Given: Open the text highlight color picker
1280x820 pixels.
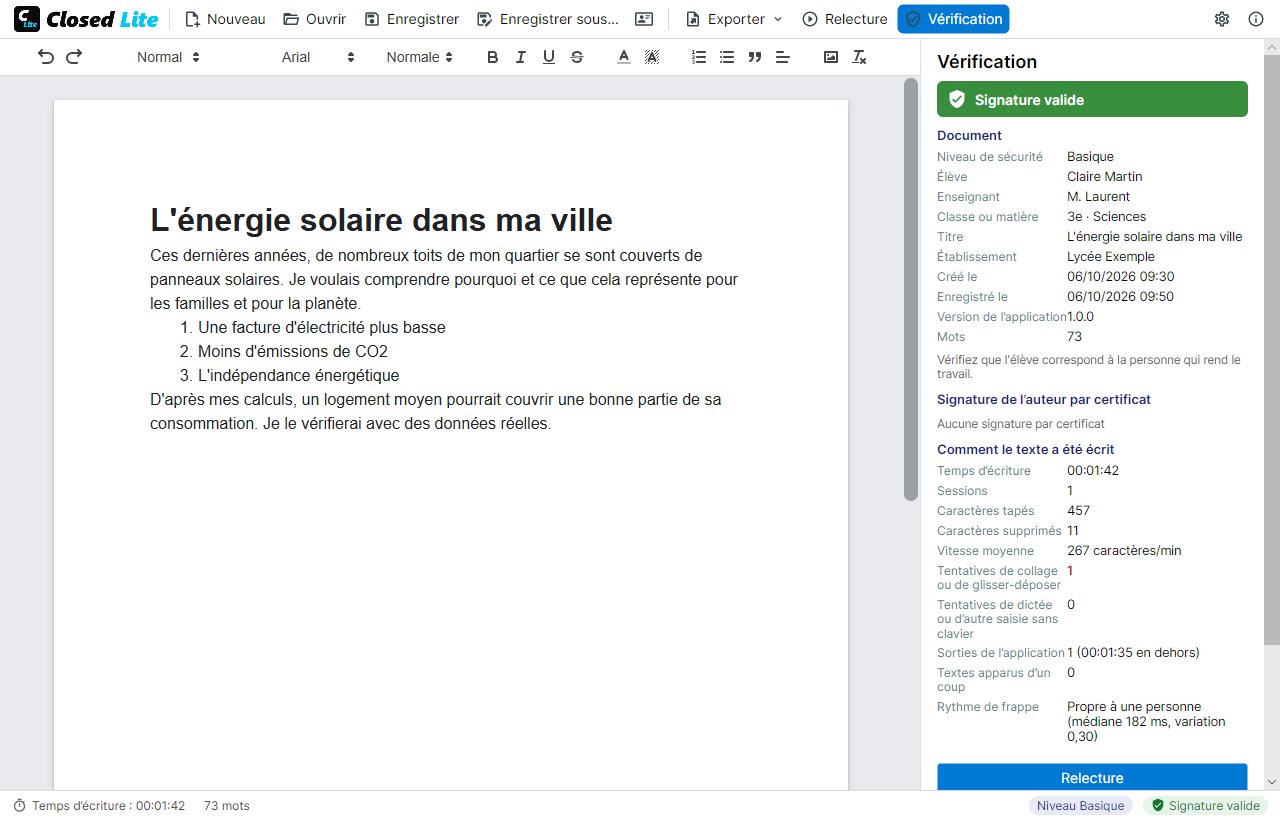Looking at the screenshot, I should (x=652, y=57).
